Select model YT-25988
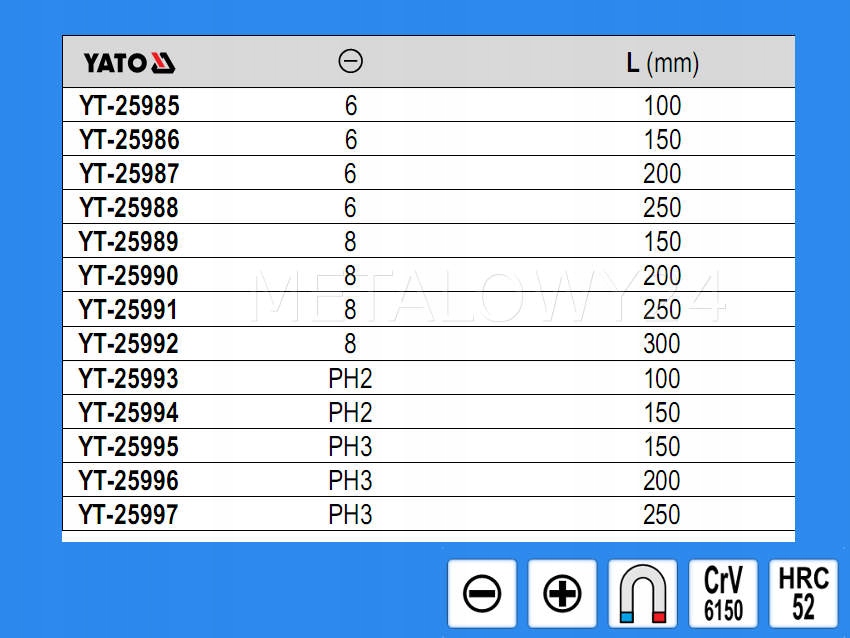The image size is (850, 638). 129,208
